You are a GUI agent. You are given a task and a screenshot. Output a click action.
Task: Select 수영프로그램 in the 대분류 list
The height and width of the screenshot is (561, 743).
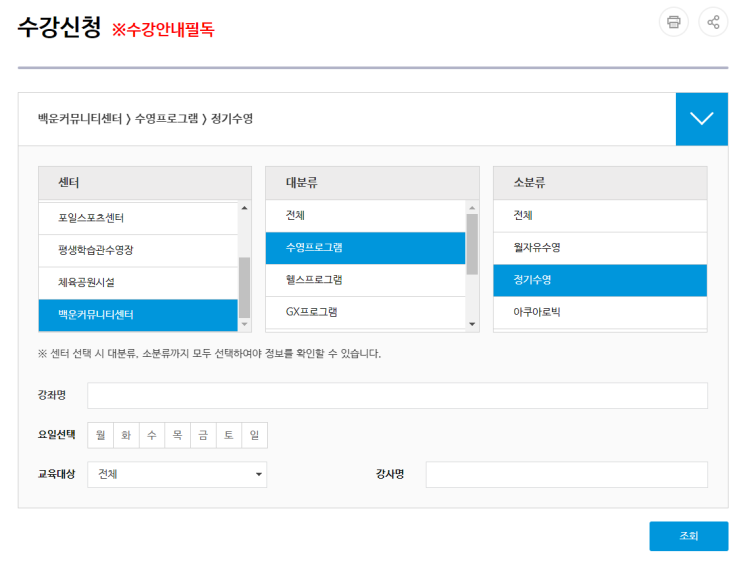point(365,248)
